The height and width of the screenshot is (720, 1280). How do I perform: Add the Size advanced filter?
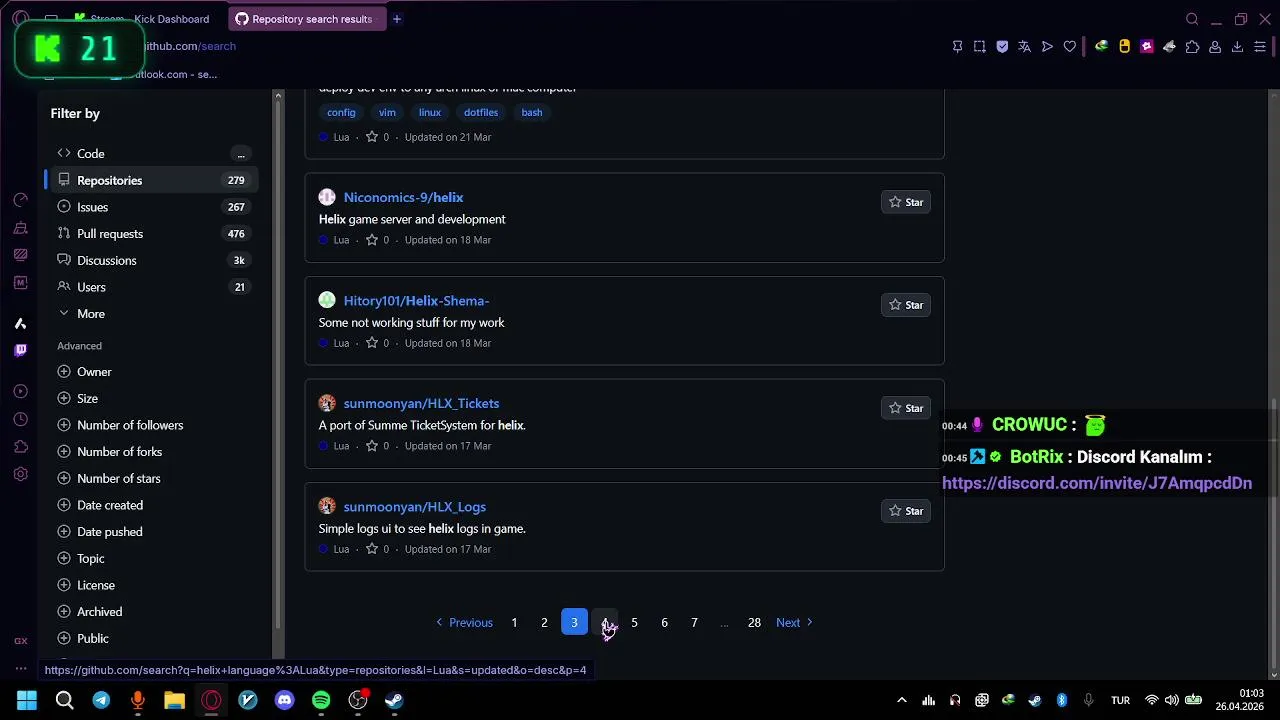tap(78, 398)
